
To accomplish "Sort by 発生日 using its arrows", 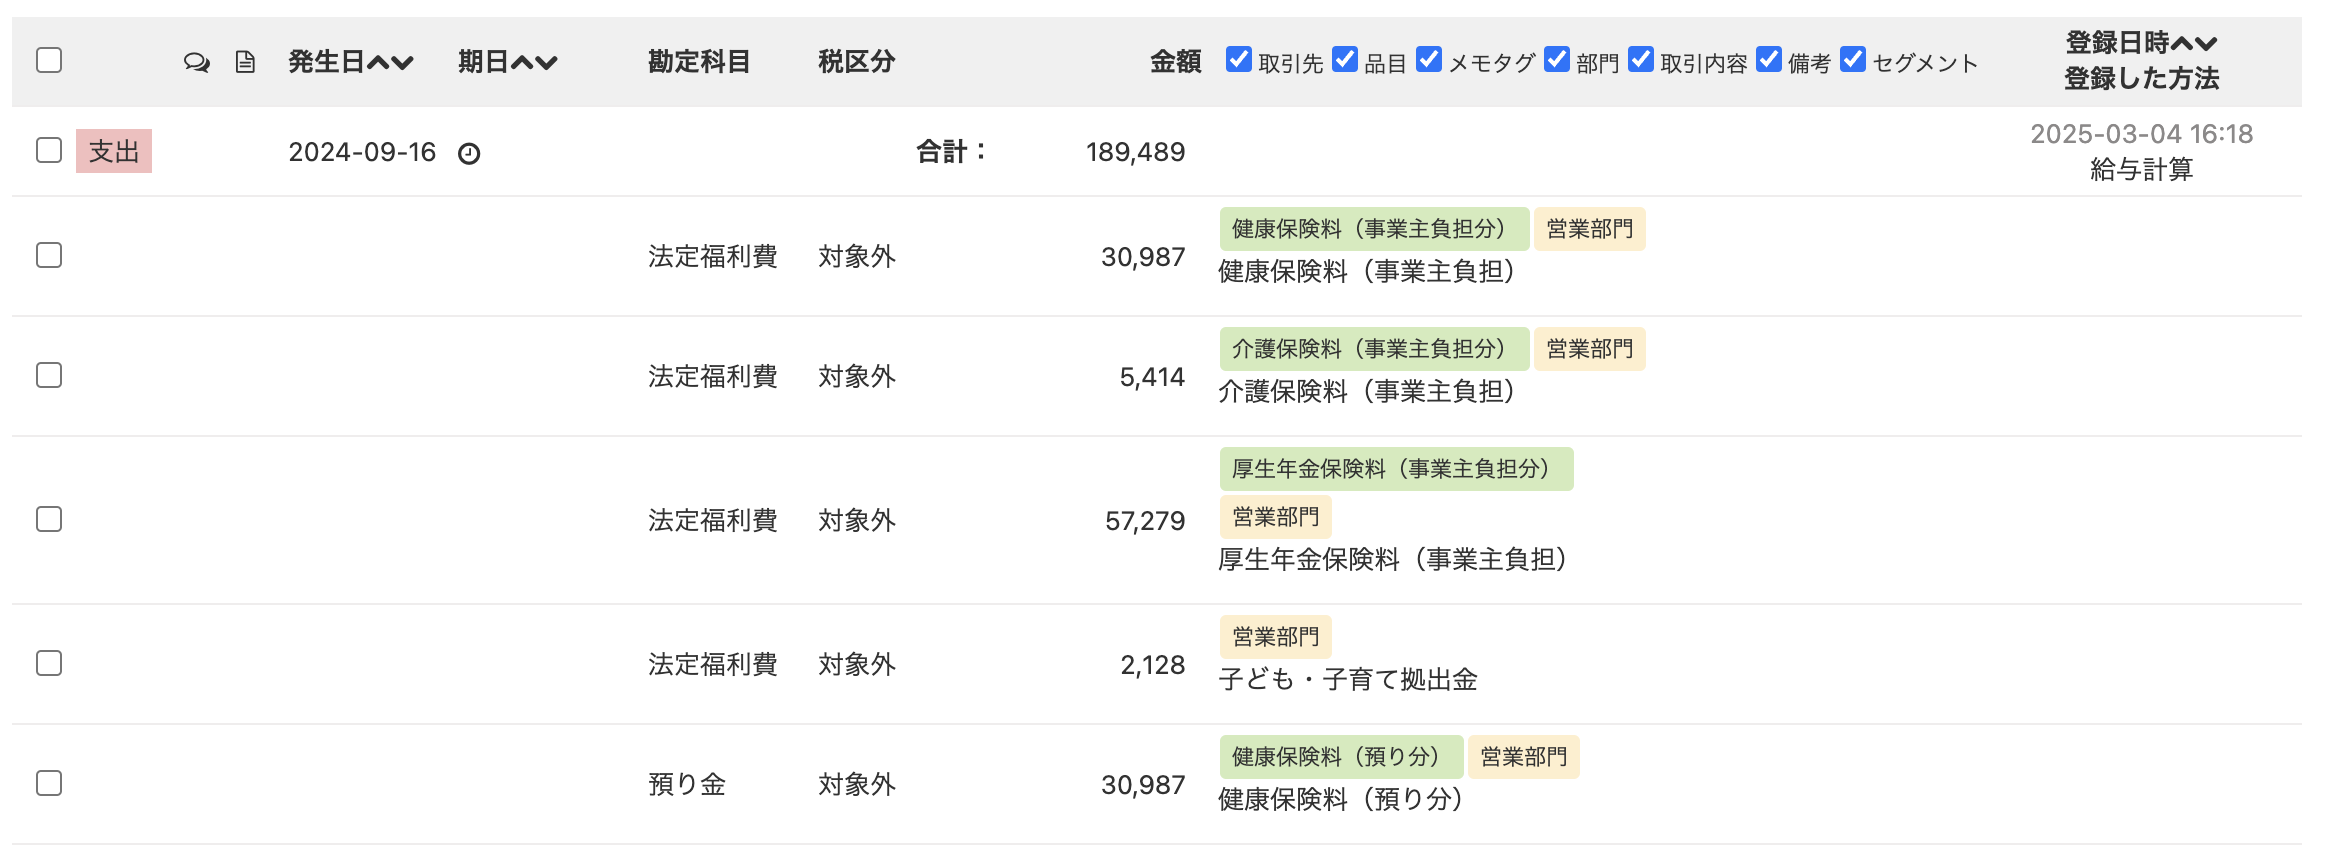I will [391, 63].
